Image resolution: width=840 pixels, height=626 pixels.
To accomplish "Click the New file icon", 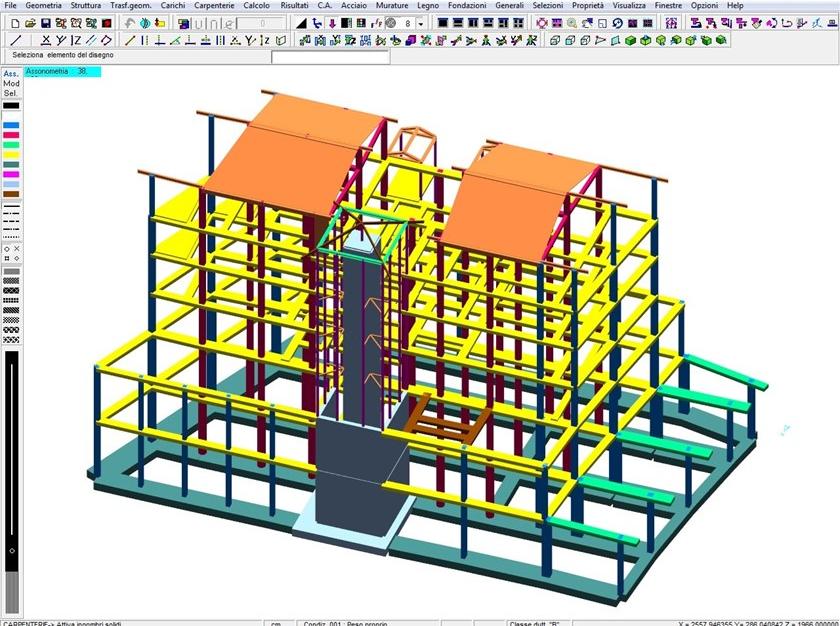I will pos(15,23).
